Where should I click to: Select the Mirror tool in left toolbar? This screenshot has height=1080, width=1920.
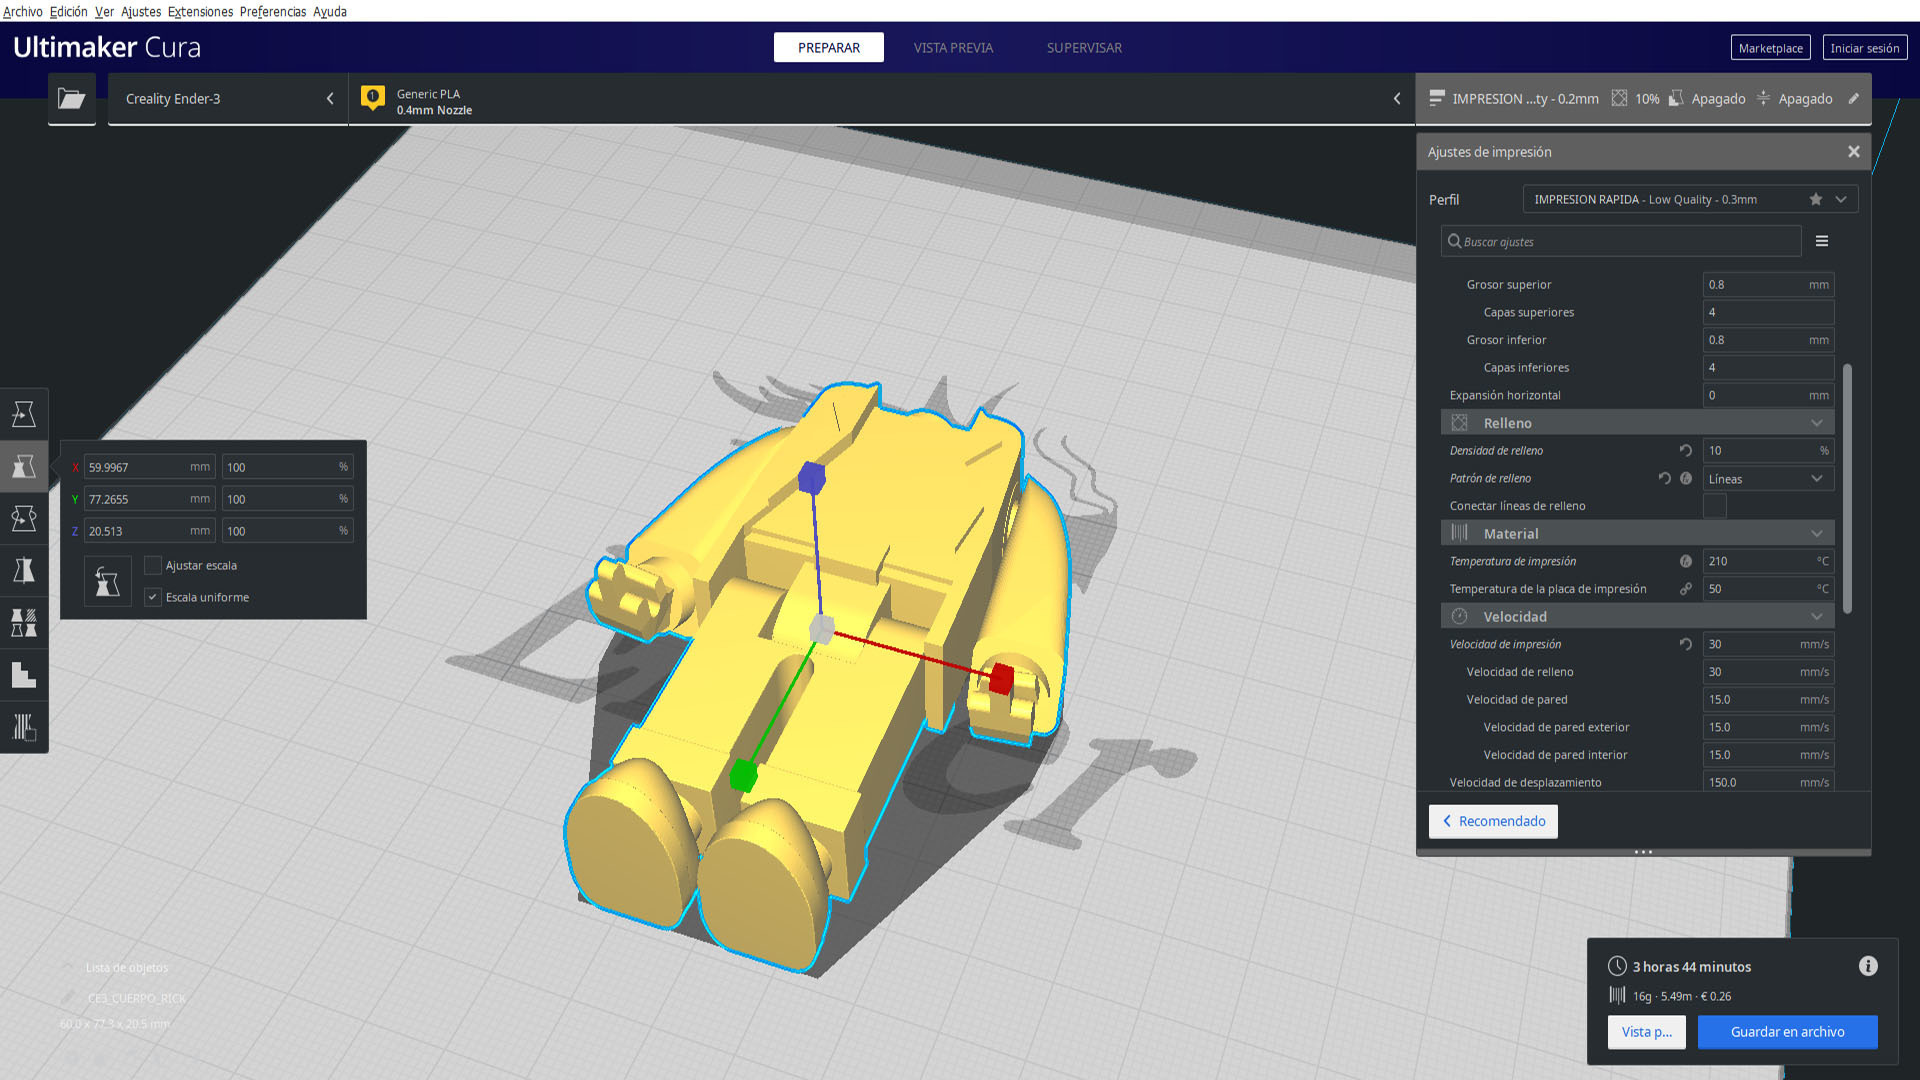(24, 570)
